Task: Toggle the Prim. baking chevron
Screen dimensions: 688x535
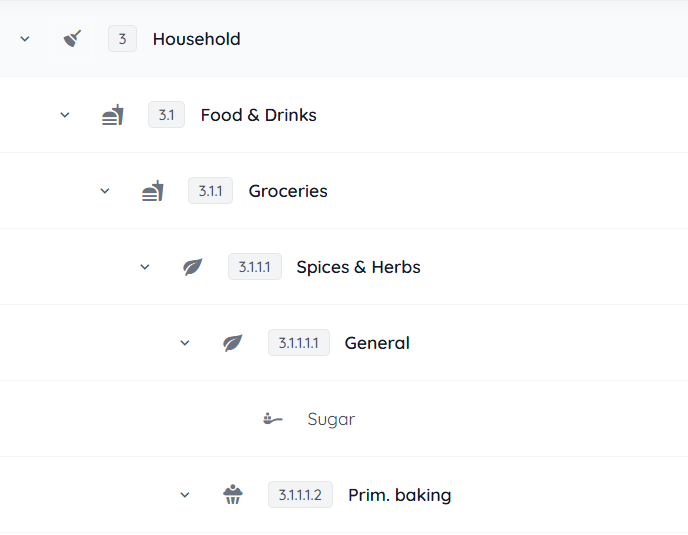Action: [185, 495]
